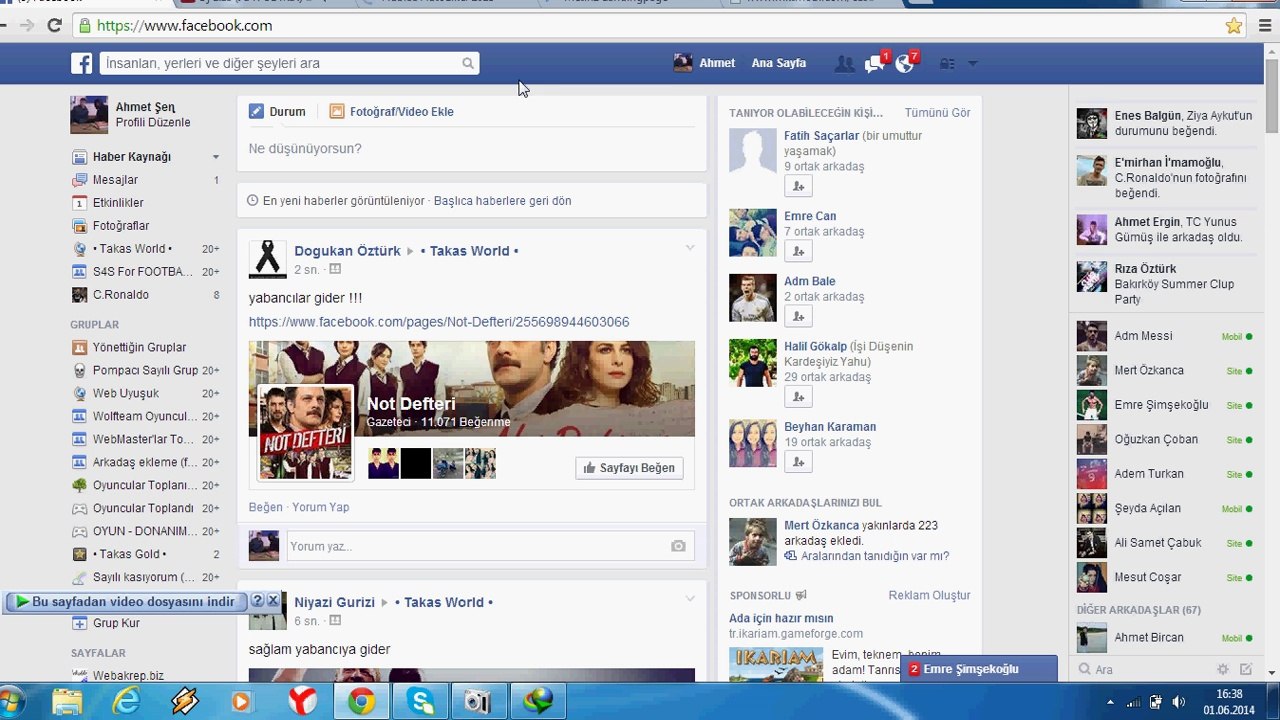
Task: Add Fatih Saçarlar as friend
Action: point(798,186)
